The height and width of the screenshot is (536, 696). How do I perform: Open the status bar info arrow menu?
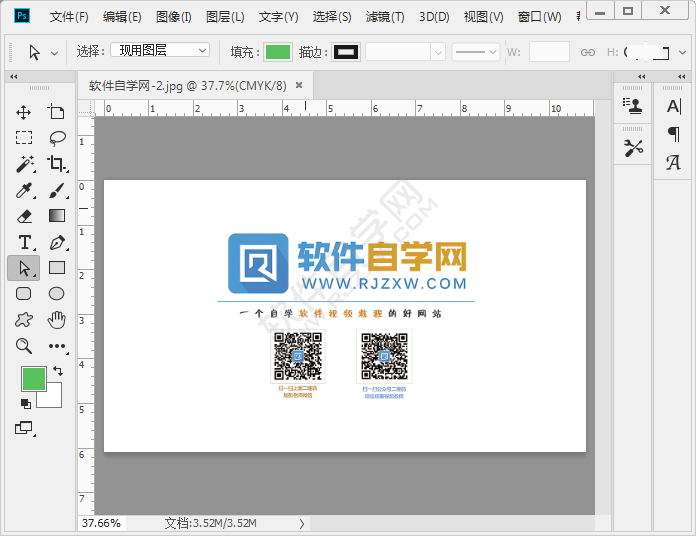pyautogui.click(x=302, y=524)
